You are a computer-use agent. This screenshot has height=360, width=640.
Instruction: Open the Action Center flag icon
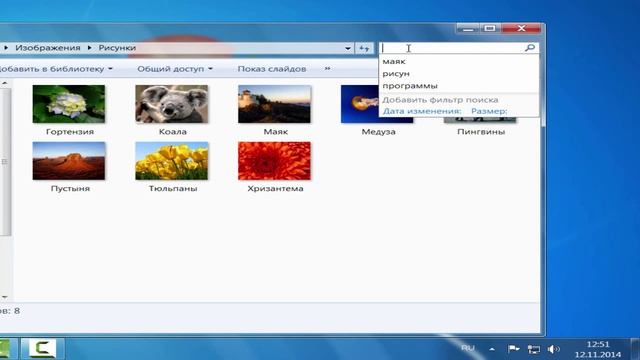[x=513, y=349]
